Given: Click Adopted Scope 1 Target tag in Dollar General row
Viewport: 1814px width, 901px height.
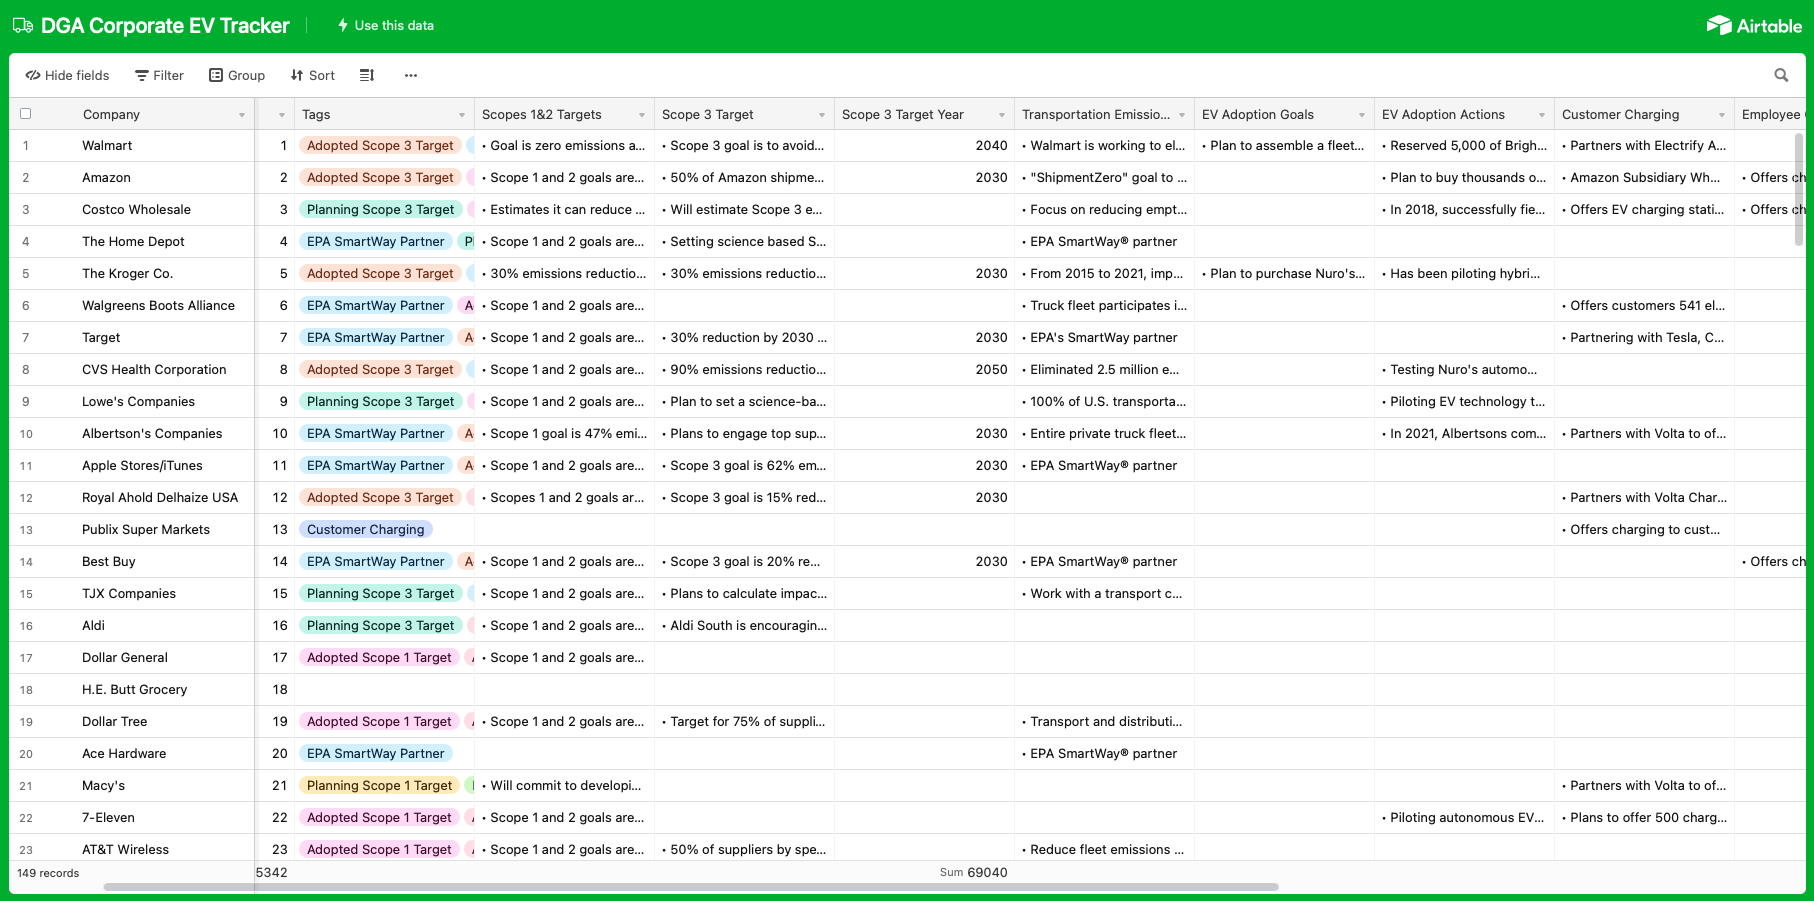Looking at the screenshot, I should point(379,657).
